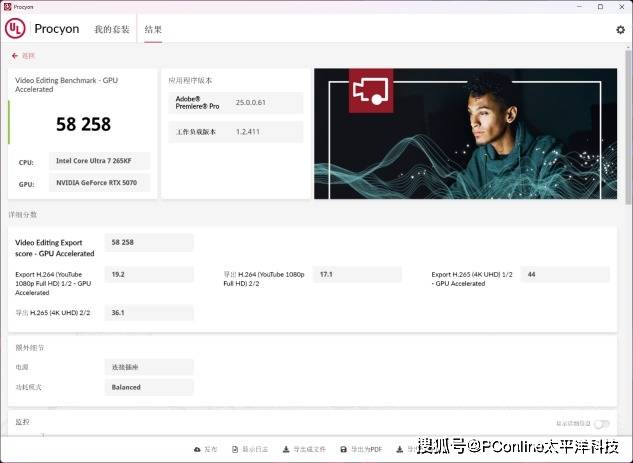The height and width of the screenshot is (463, 633).
Task: Click the 显示日志 show log icon
Action: (234, 450)
